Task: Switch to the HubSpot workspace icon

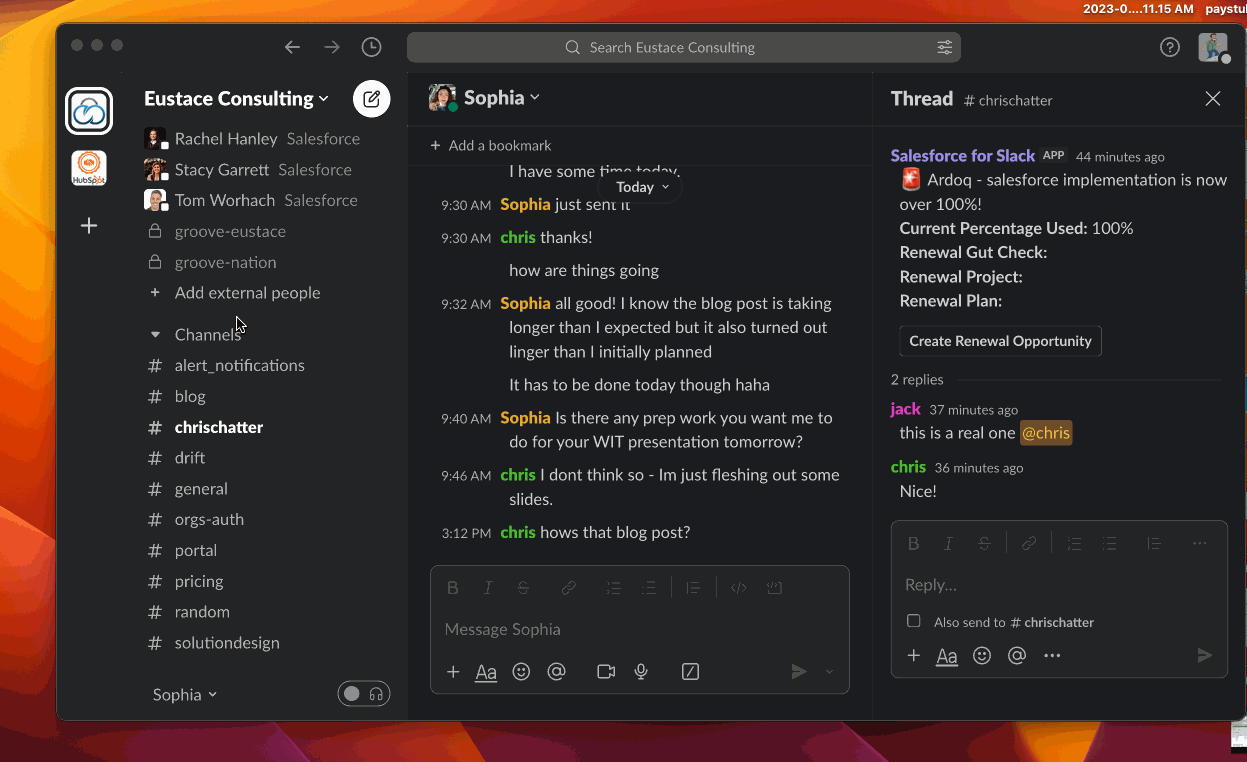Action: coord(89,168)
